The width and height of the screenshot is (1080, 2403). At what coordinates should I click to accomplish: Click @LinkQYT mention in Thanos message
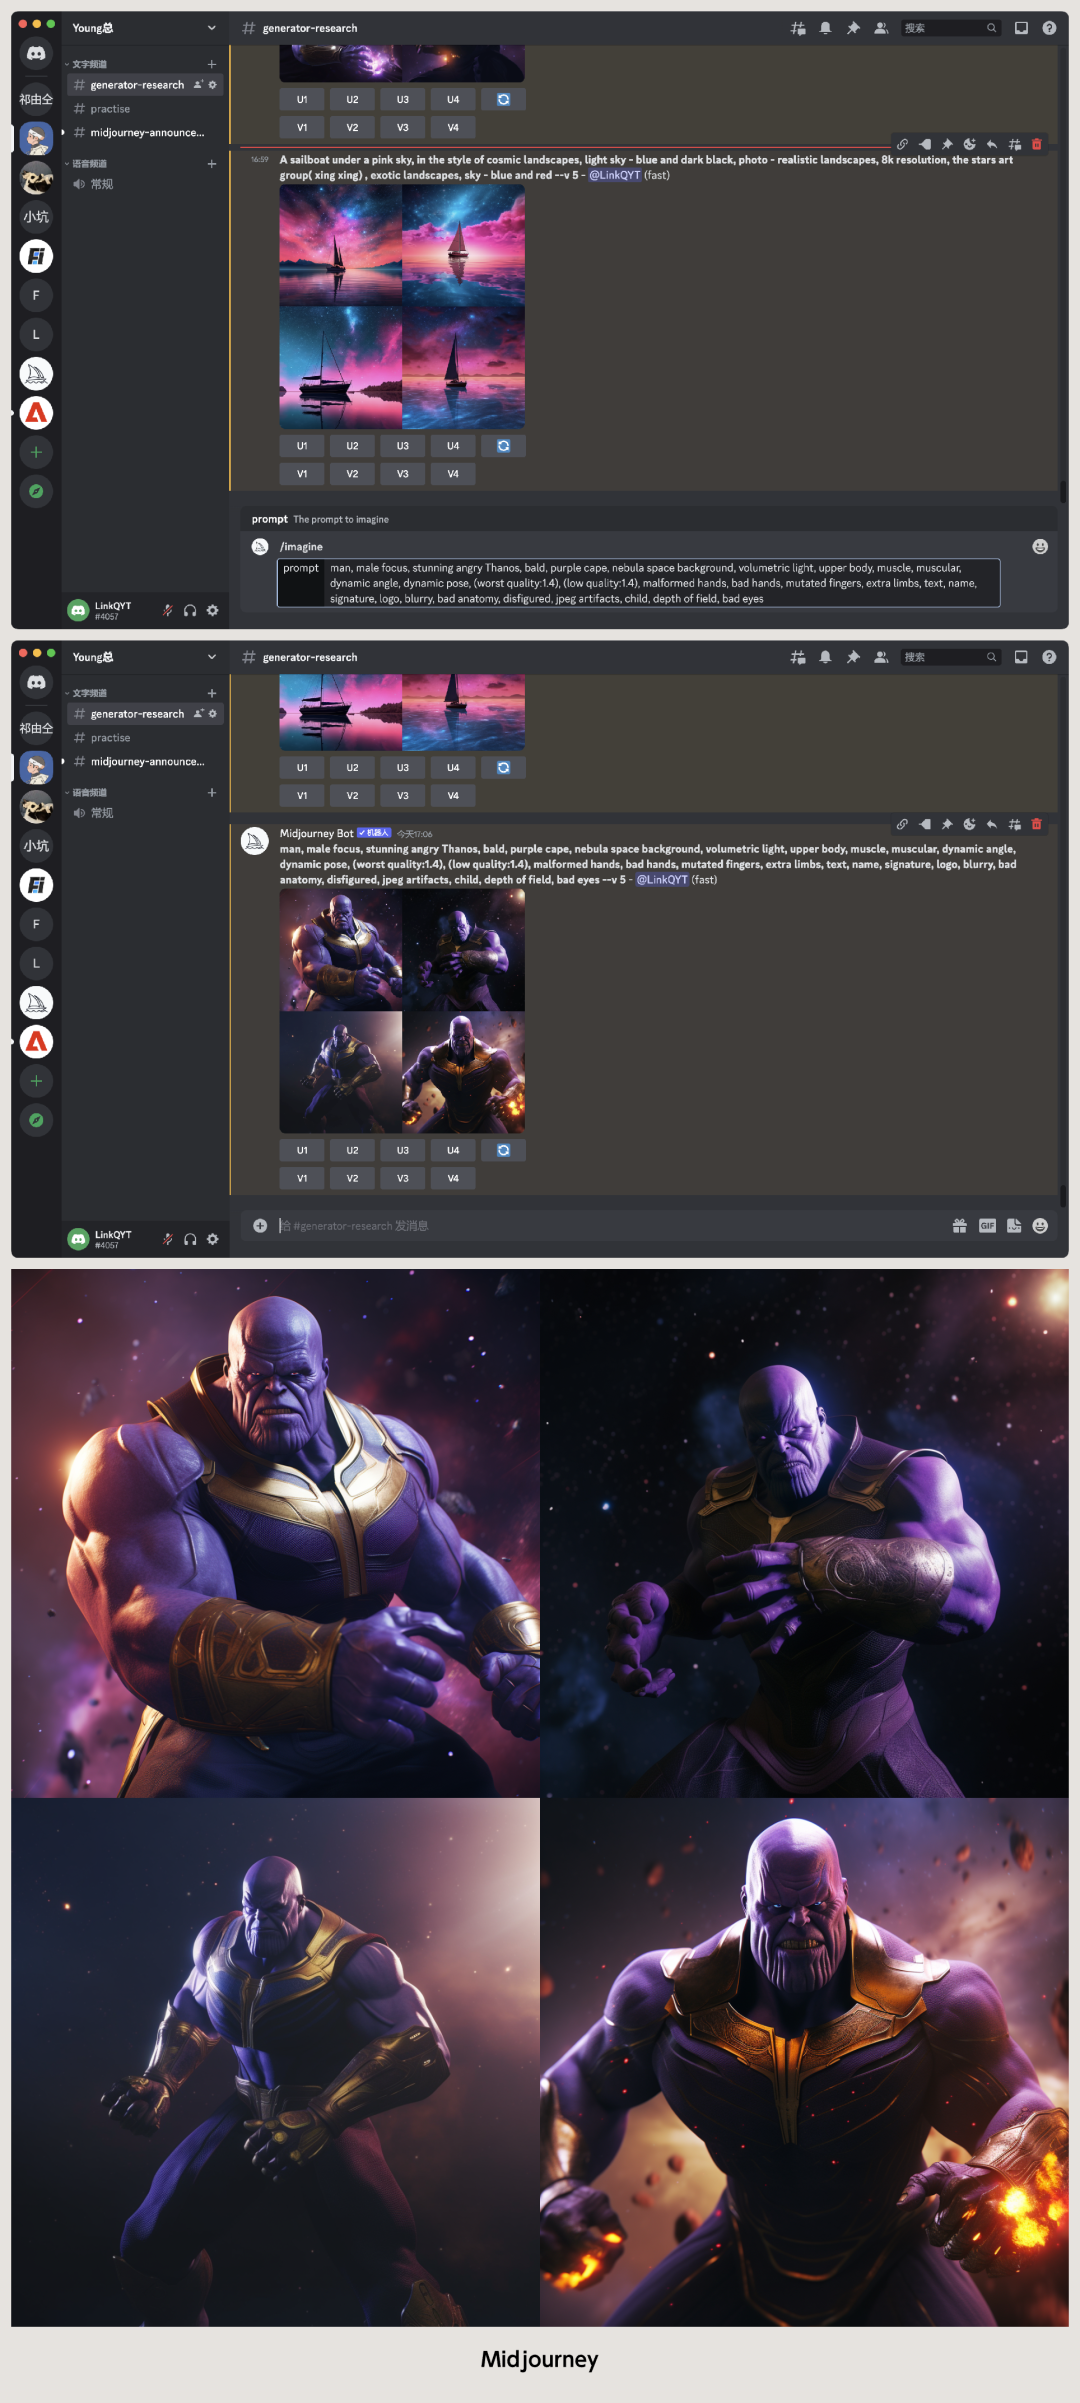(x=662, y=880)
